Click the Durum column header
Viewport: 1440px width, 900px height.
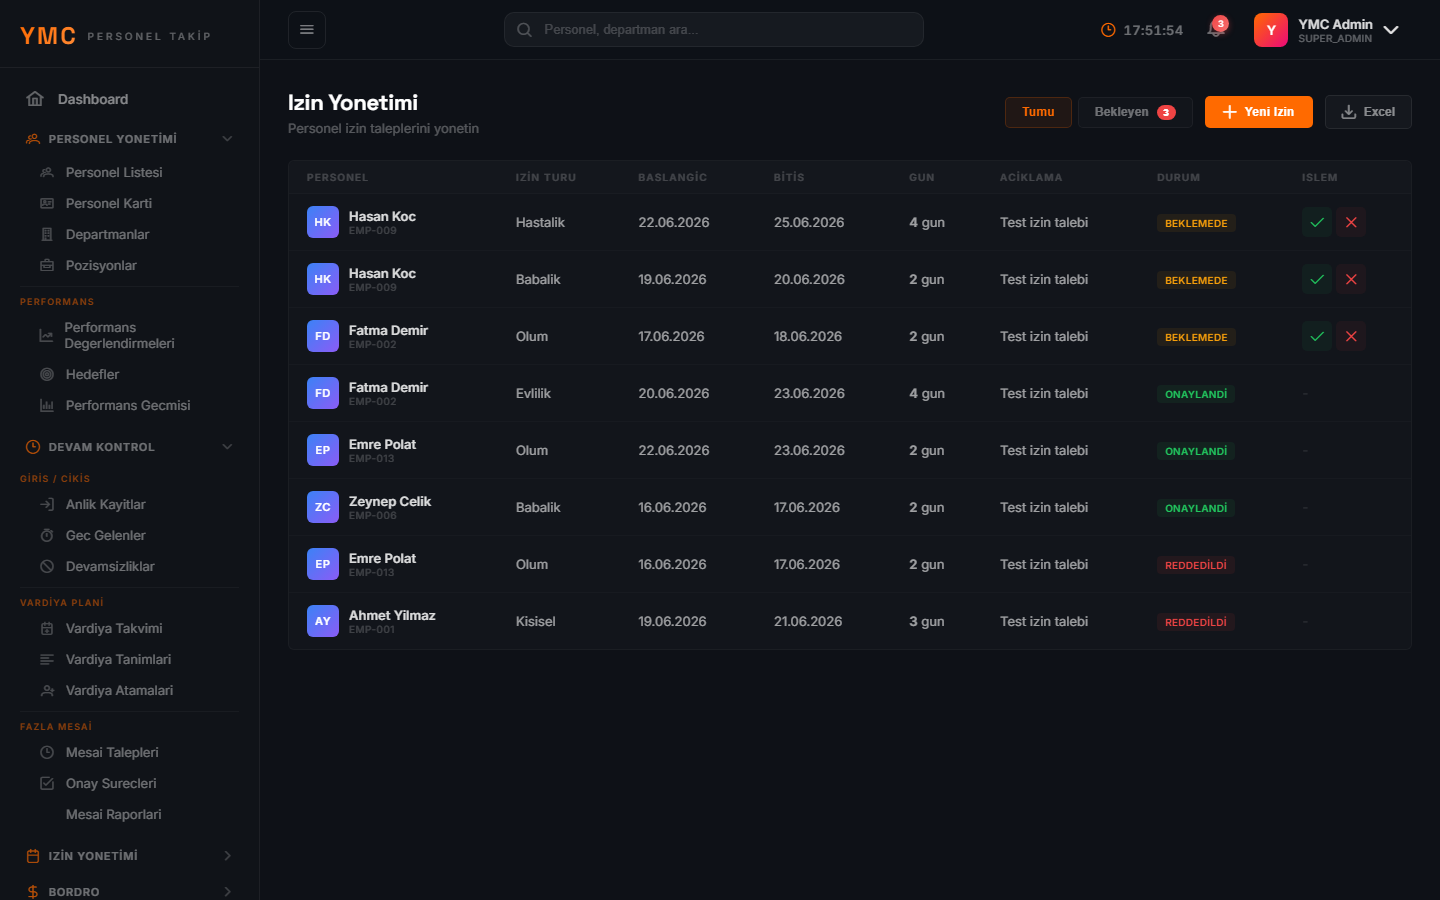click(1178, 177)
